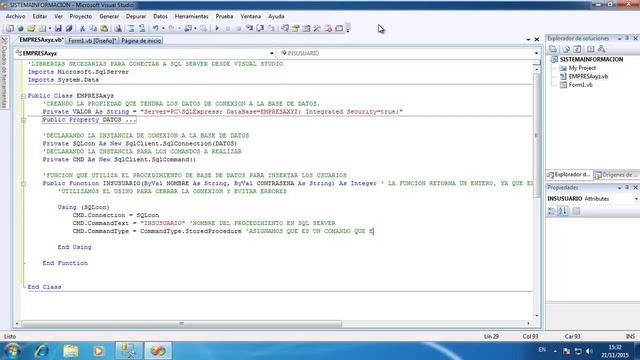Select My Project in Solution Explorer
This screenshot has width=640, height=360.
click(x=582, y=68)
